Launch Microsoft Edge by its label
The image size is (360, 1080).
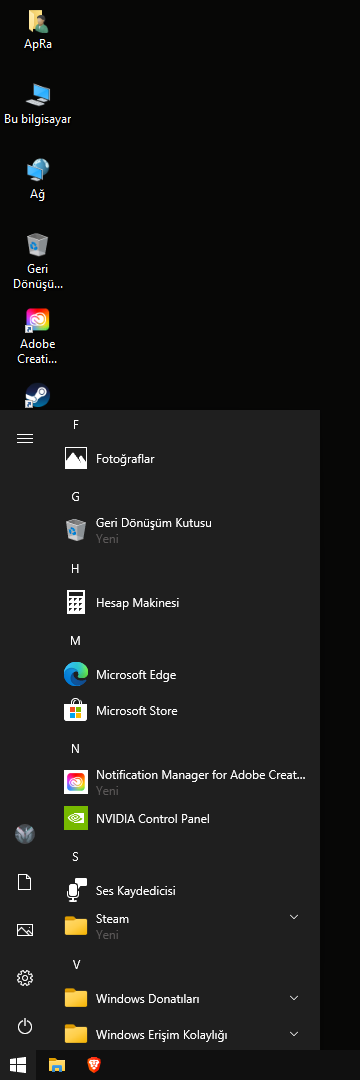pos(136,675)
